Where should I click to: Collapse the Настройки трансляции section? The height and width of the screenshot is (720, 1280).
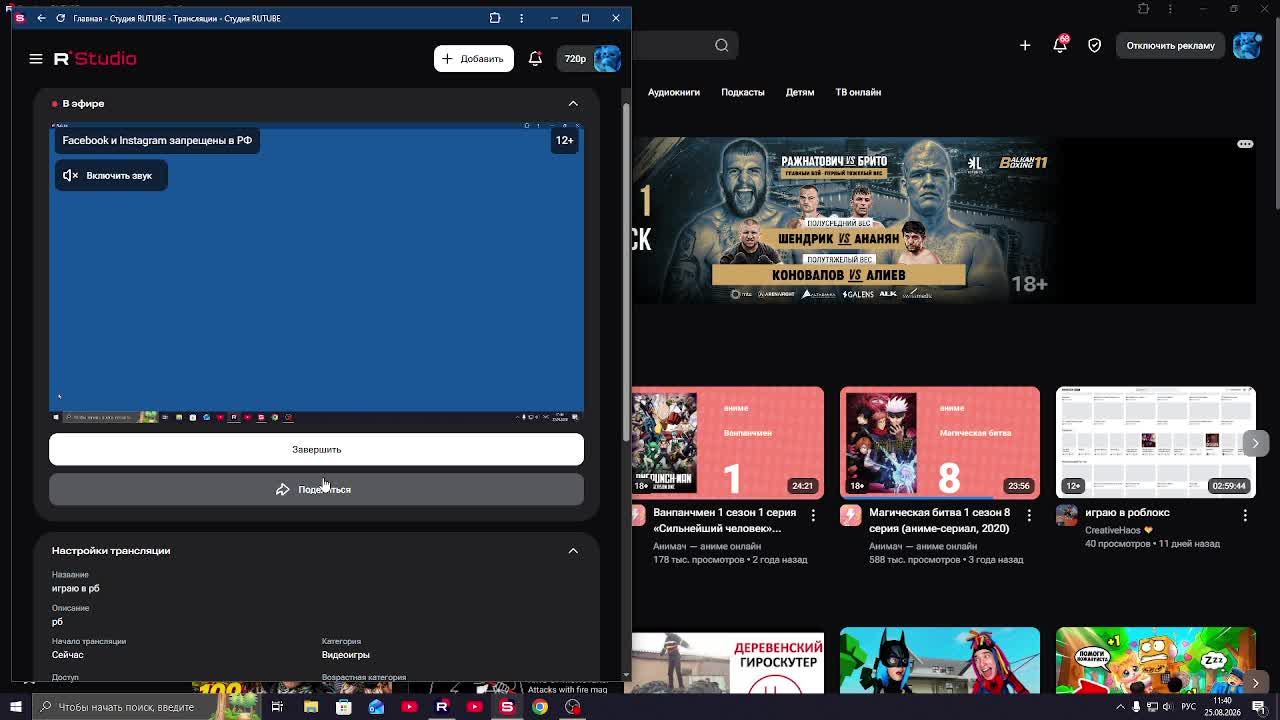[573, 551]
